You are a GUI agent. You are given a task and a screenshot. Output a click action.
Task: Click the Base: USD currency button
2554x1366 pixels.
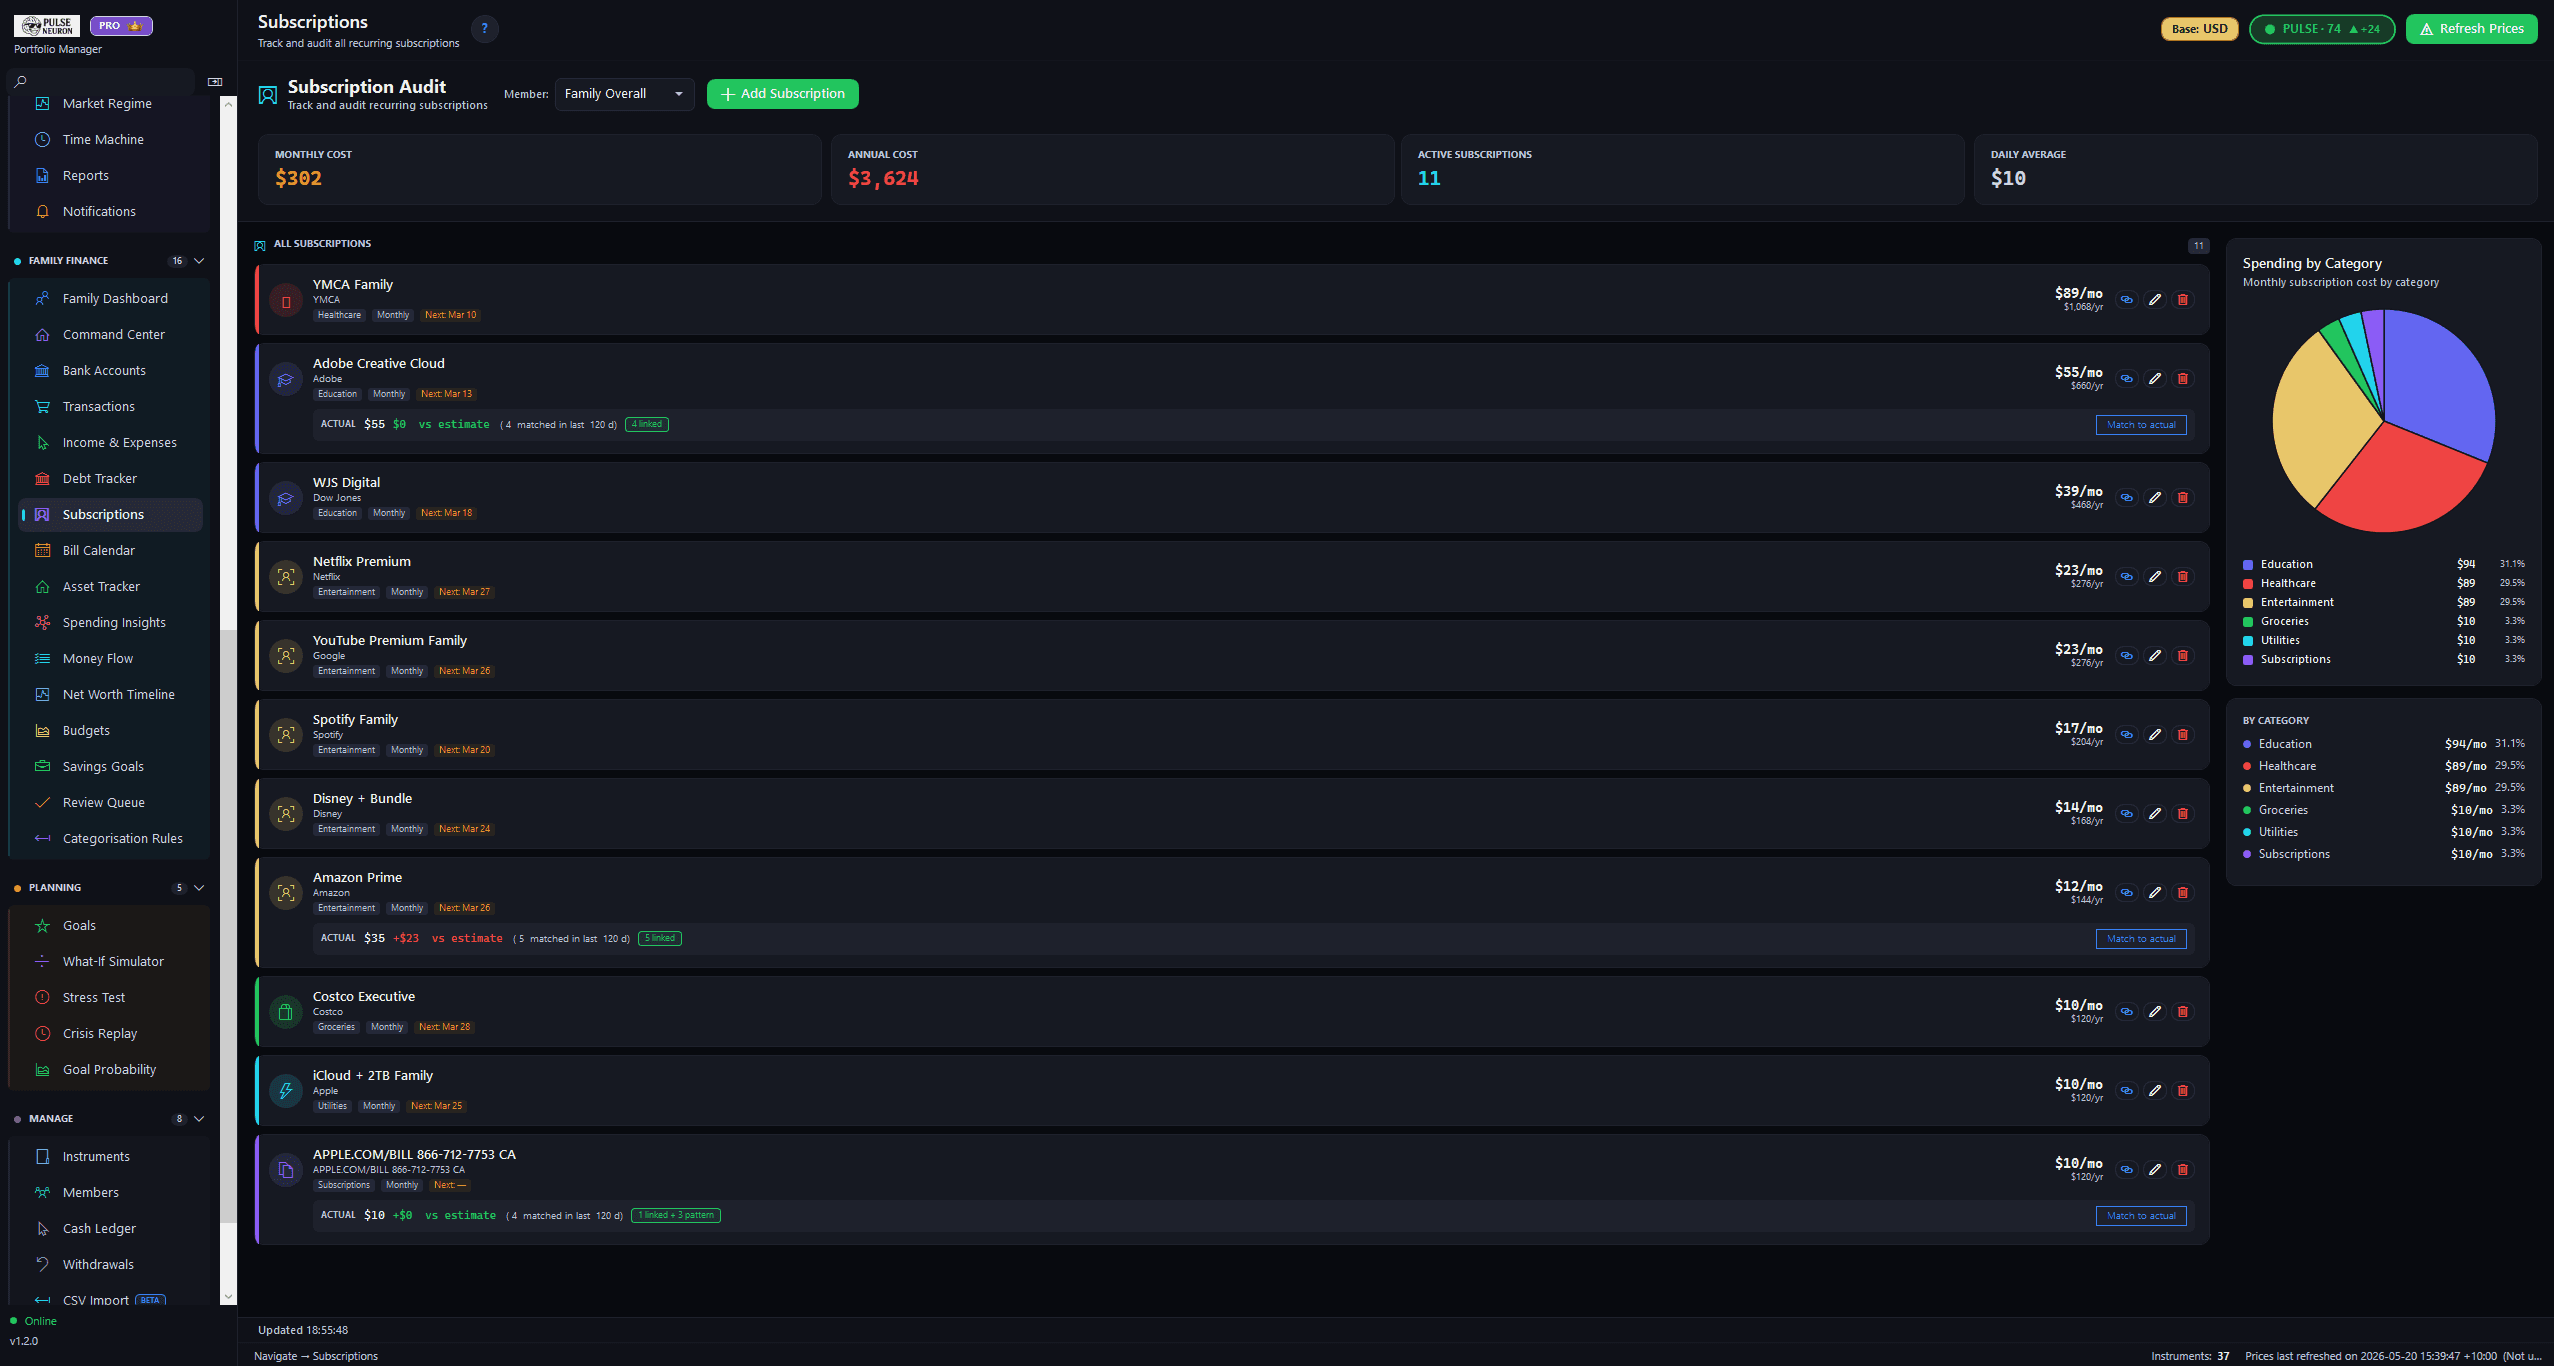click(2199, 29)
